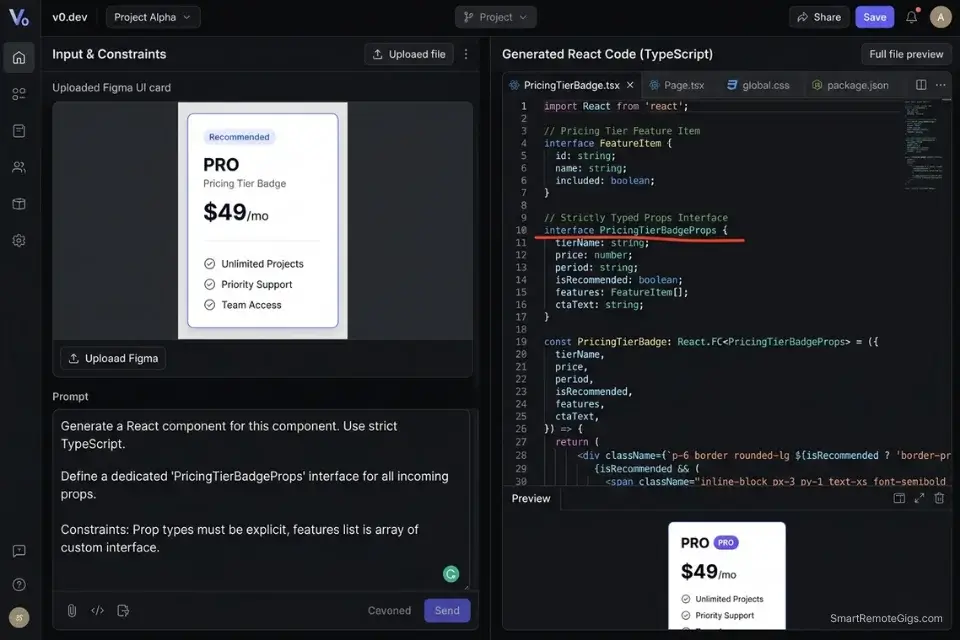Click the 'Uploaded Figma UI card' label
Viewport: 960px width, 640px height.
coord(111,88)
